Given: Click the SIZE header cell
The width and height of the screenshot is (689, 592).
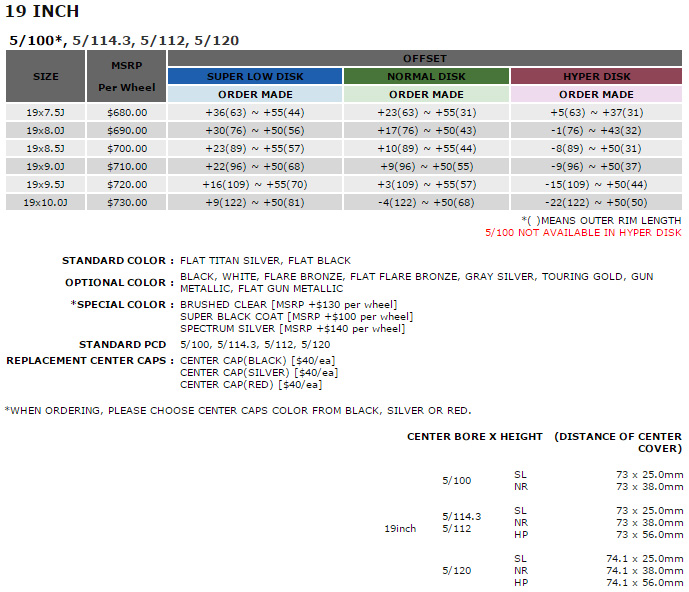Looking at the screenshot, I should 46,76.
